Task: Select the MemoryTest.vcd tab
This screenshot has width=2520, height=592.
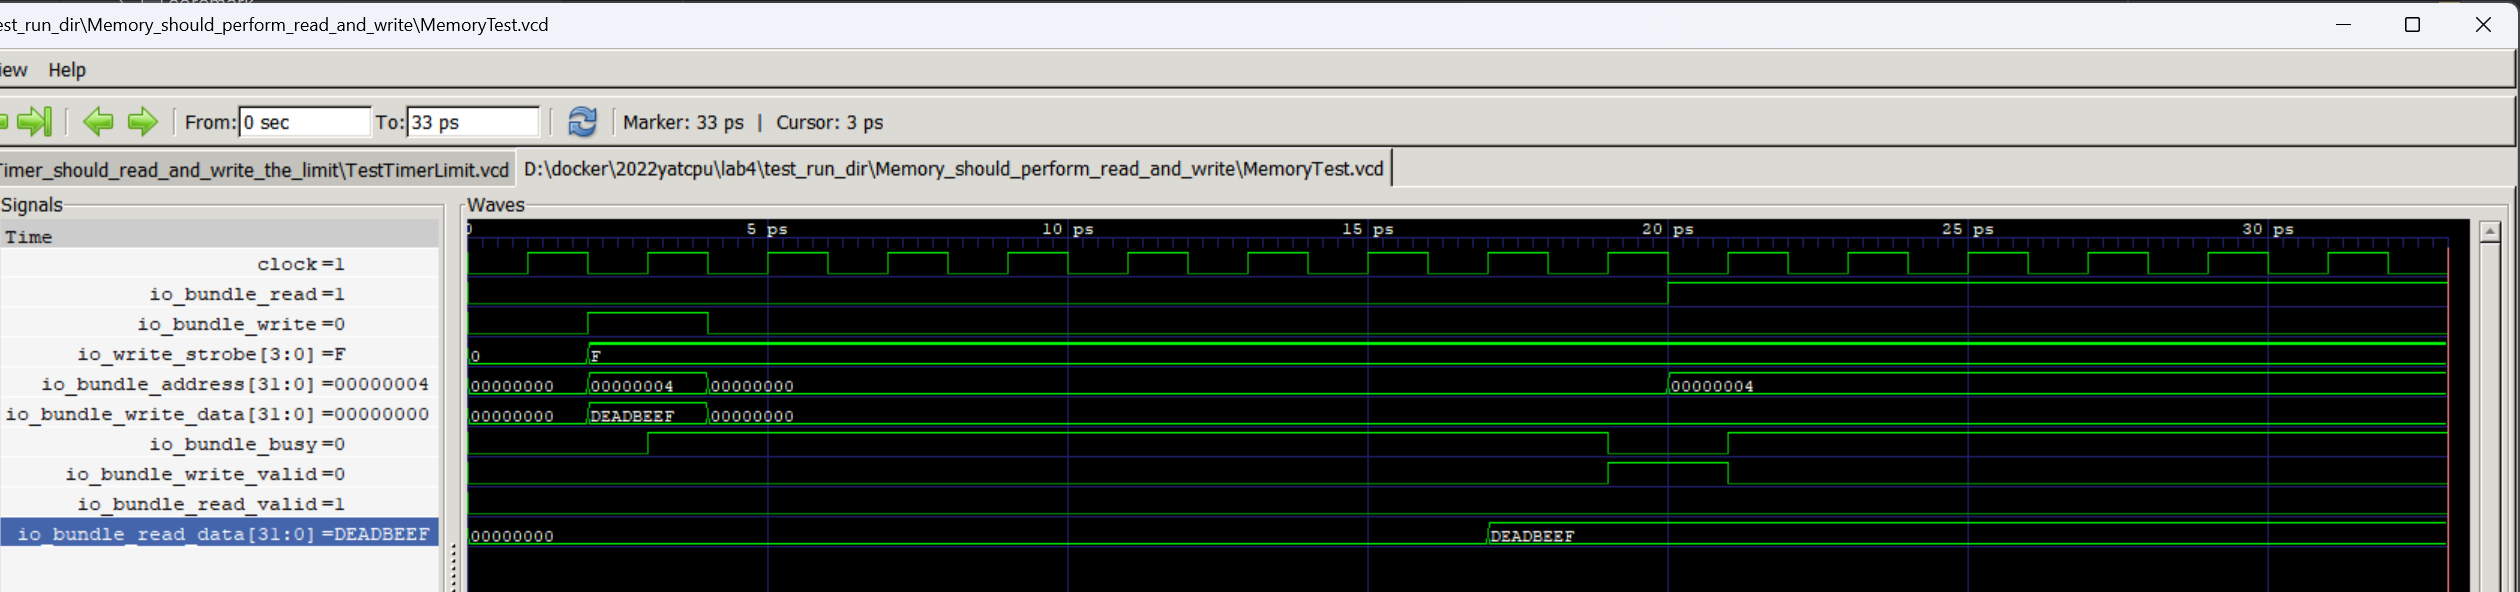Action: click(x=953, y=169)
